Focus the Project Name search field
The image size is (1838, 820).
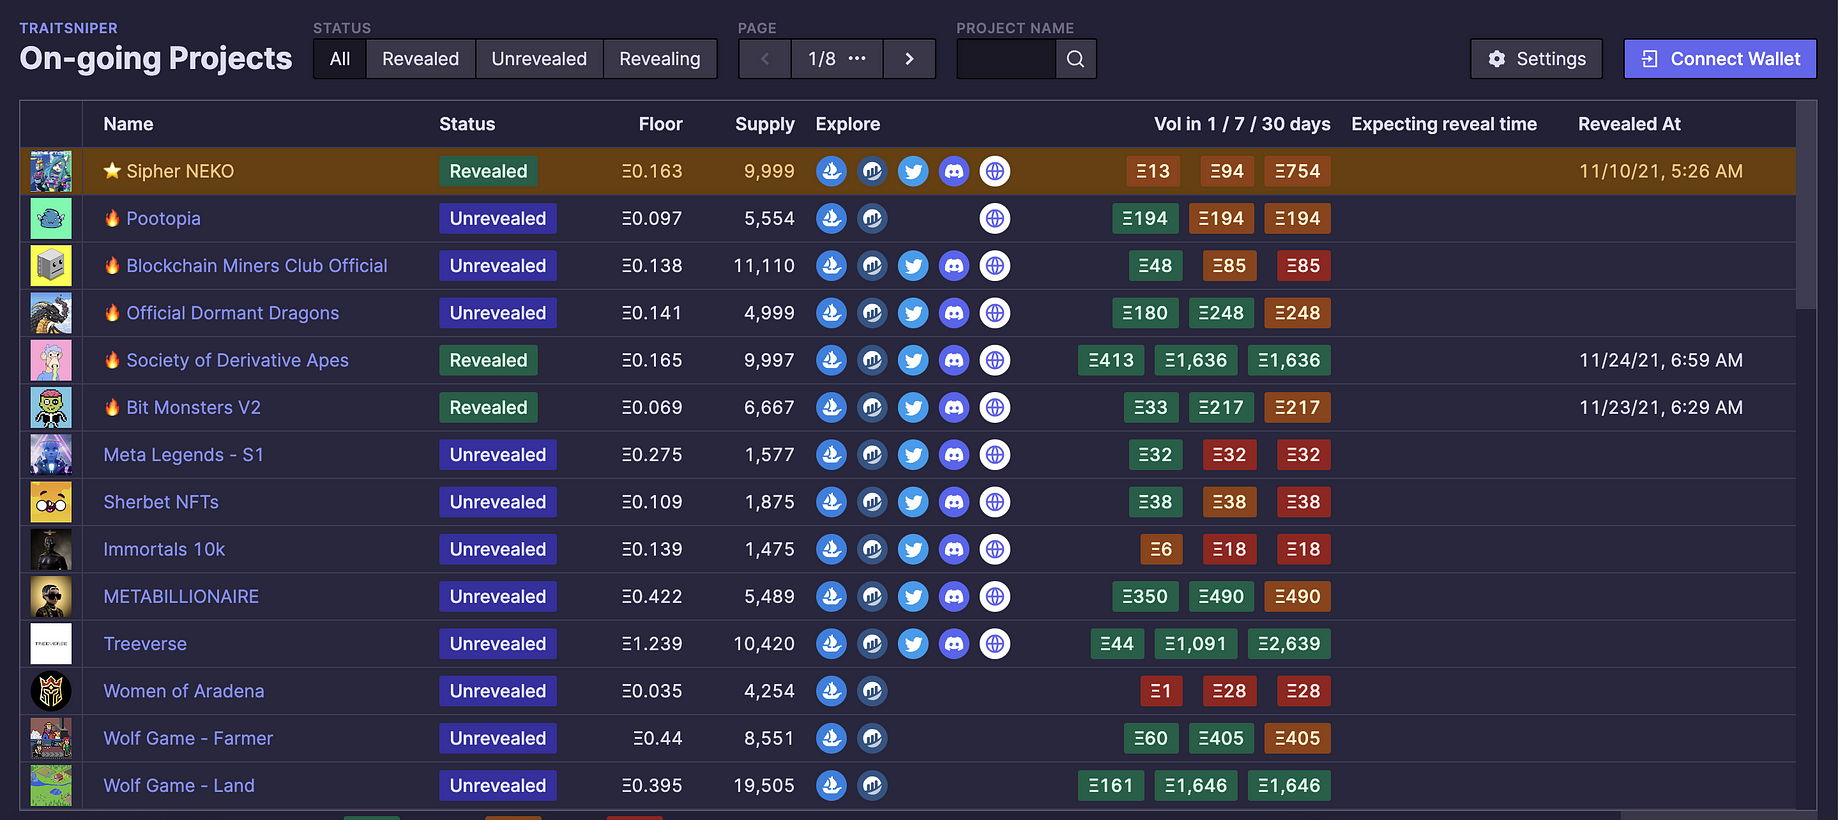(1006, 59)
